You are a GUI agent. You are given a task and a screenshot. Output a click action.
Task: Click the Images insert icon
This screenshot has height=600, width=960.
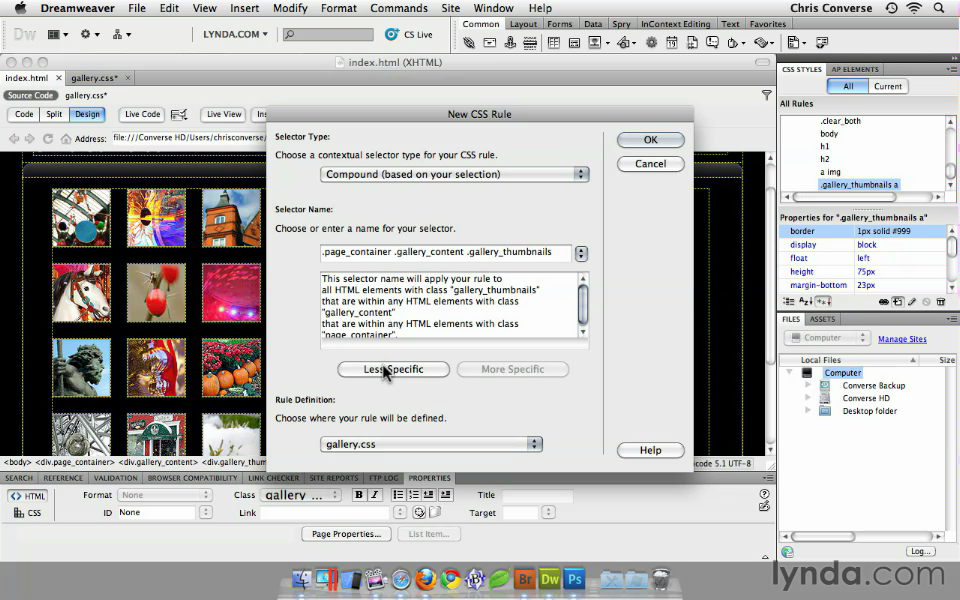[x=594, y=43]
